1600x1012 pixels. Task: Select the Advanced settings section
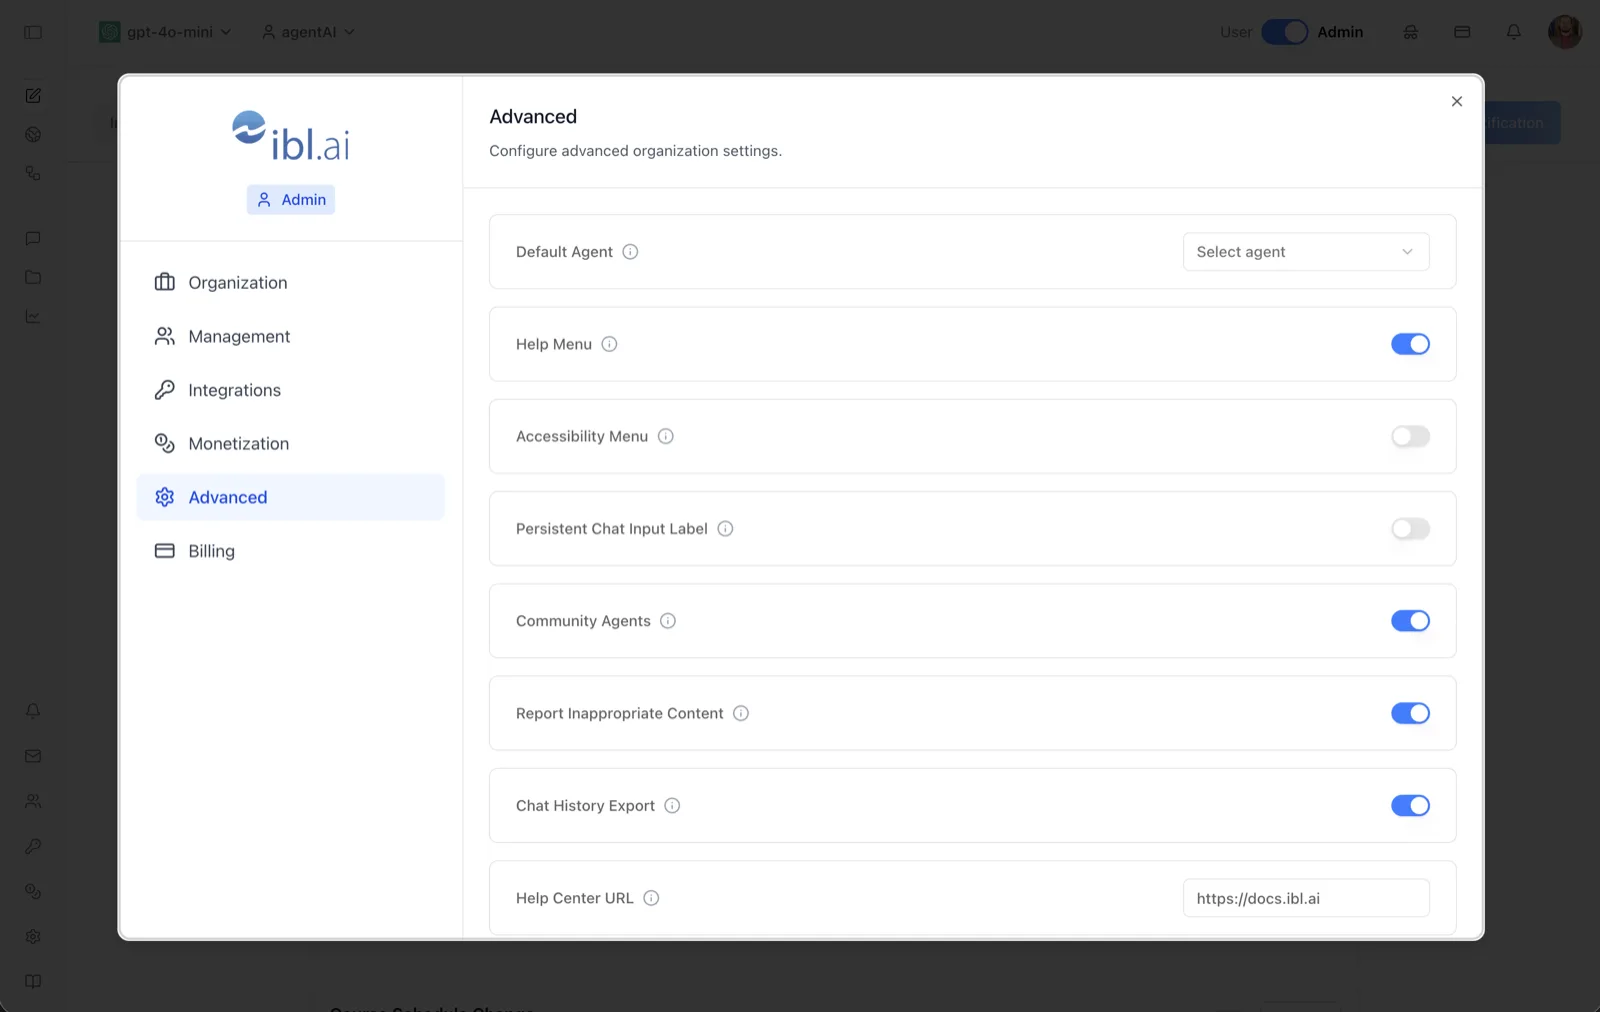290,497
